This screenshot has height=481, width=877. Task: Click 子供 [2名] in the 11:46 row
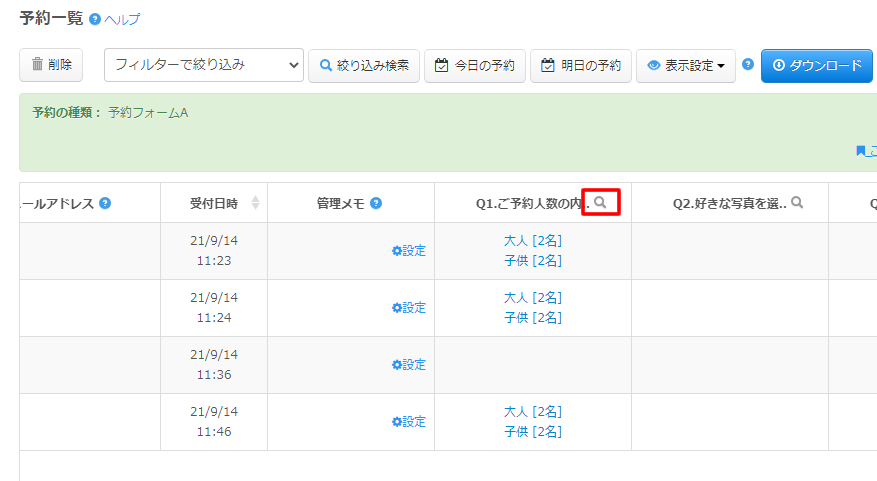coord(533,432)
